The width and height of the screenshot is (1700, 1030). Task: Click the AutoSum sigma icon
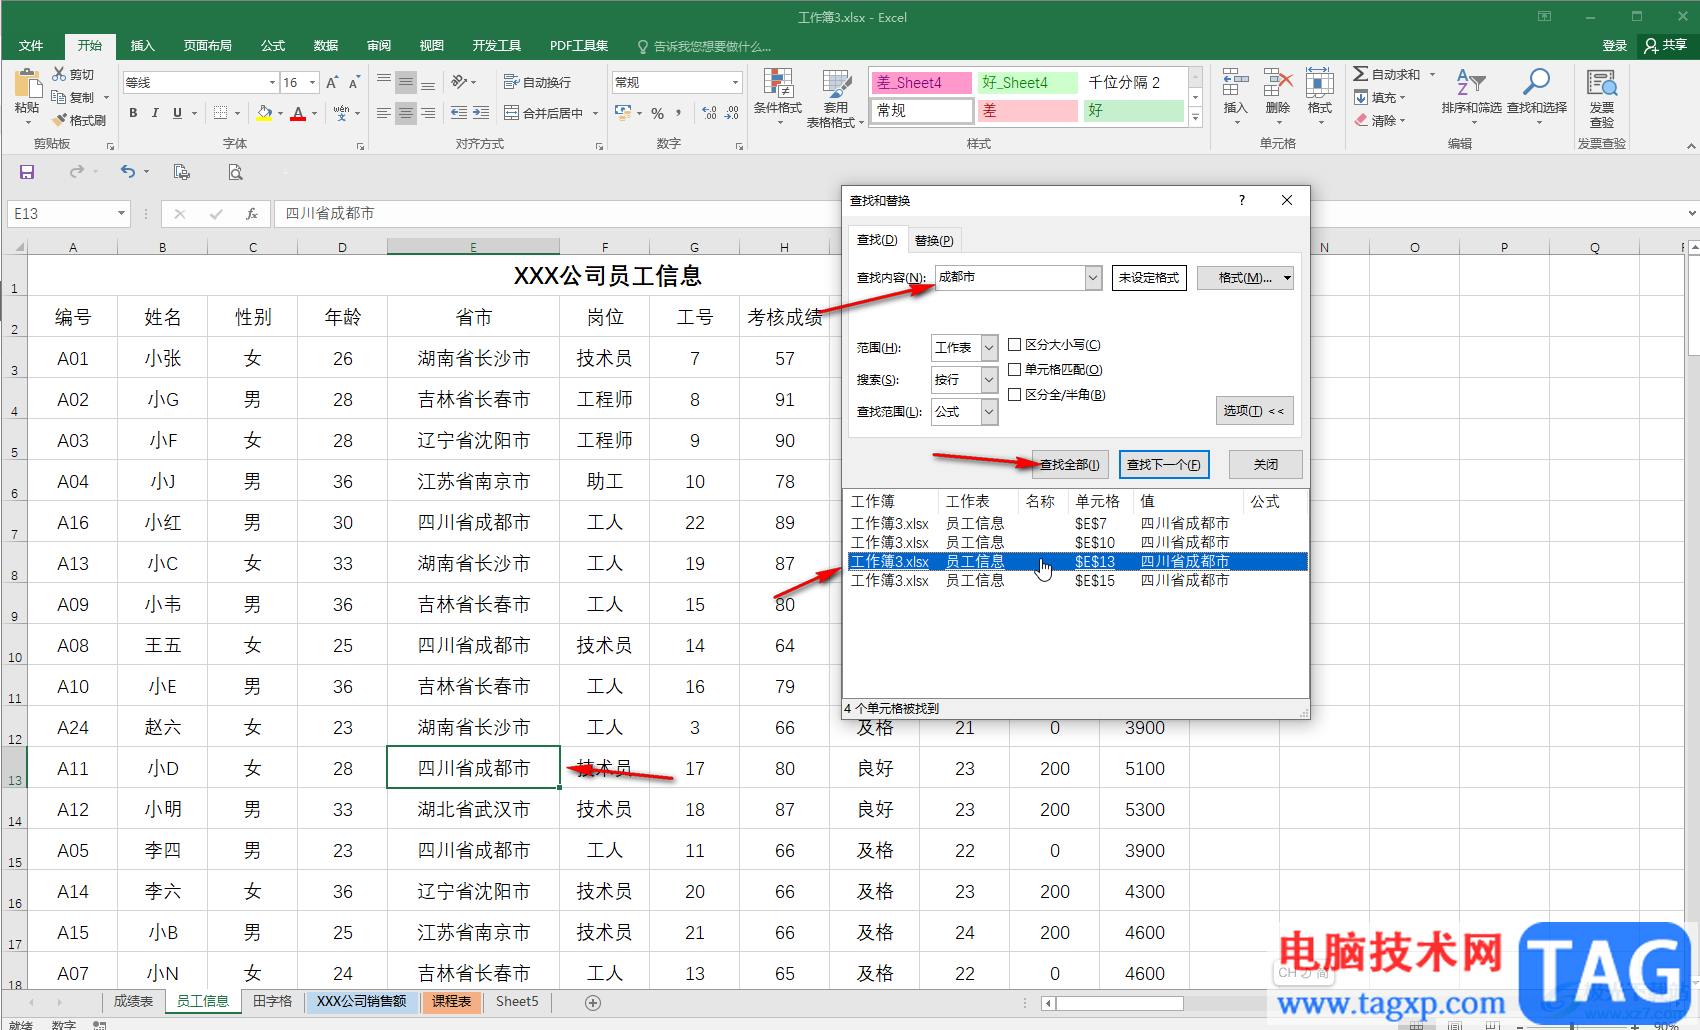[1361, 74]
